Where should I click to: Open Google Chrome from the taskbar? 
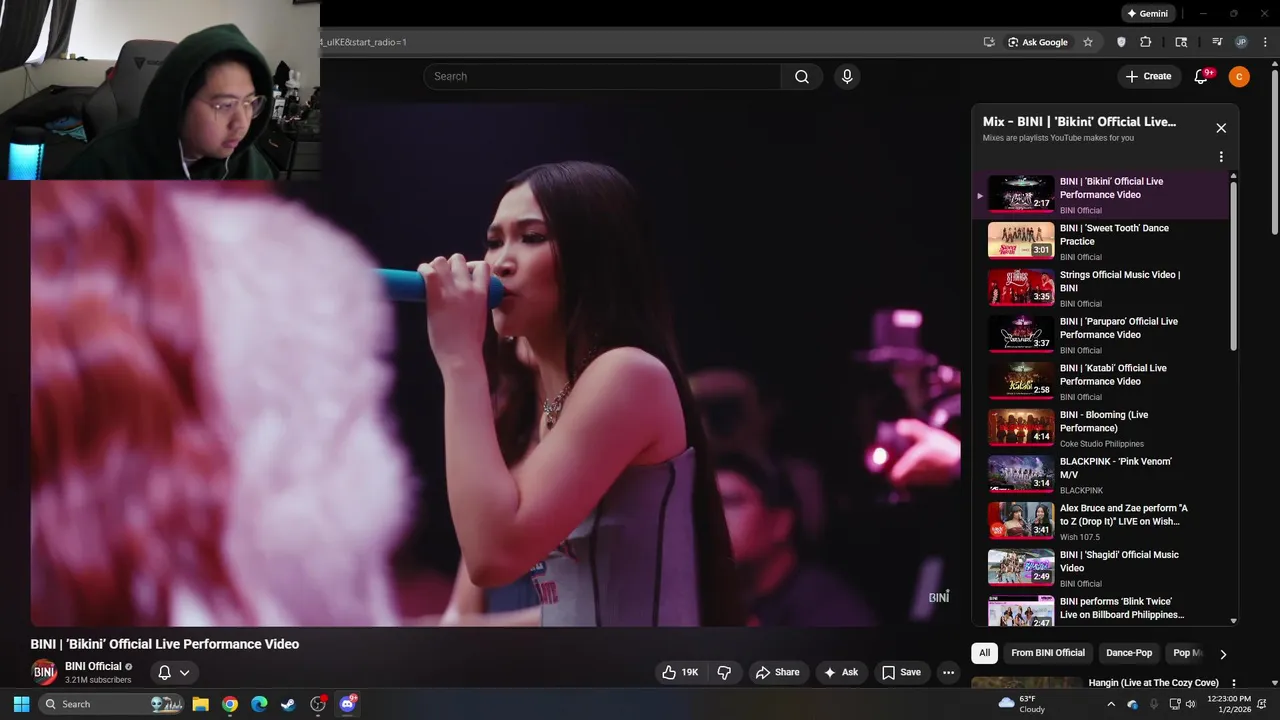tap(230, 704)
